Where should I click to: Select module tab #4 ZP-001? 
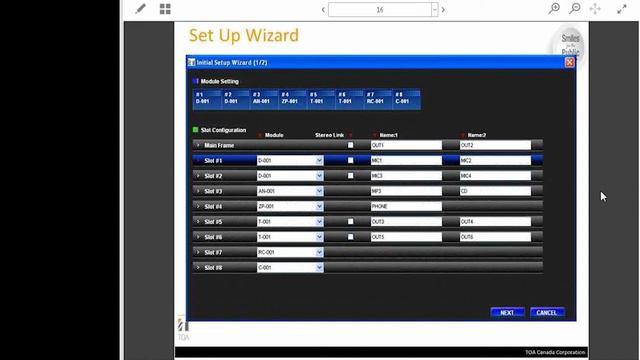tap(293, 98)
